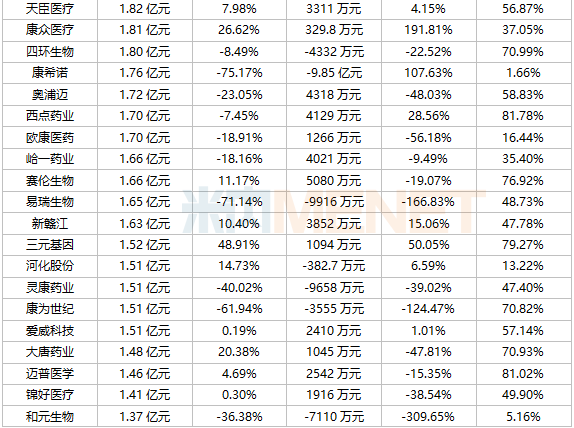Click the 天臣医疗 company name cell
The image size is (574, 428).
(x=50, y=9)
